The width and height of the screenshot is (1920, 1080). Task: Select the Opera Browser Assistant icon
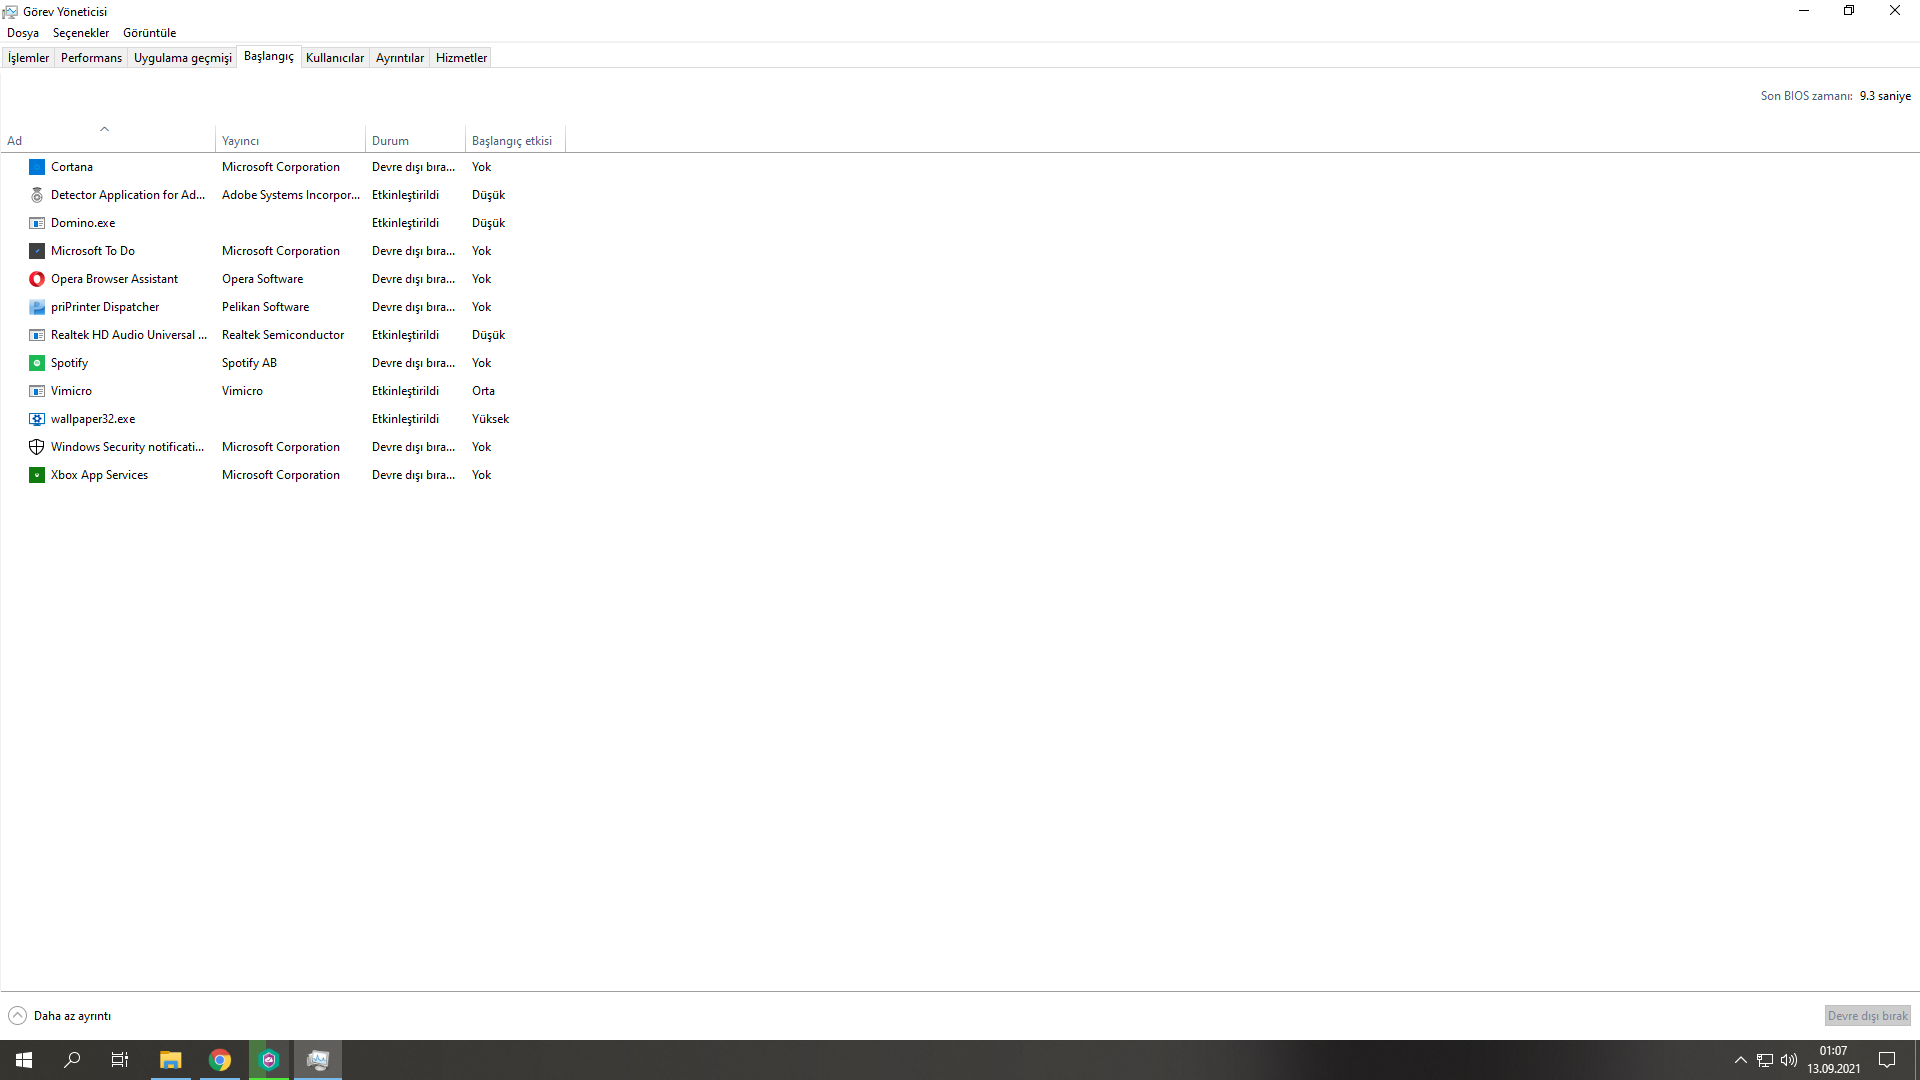[37, 279]
